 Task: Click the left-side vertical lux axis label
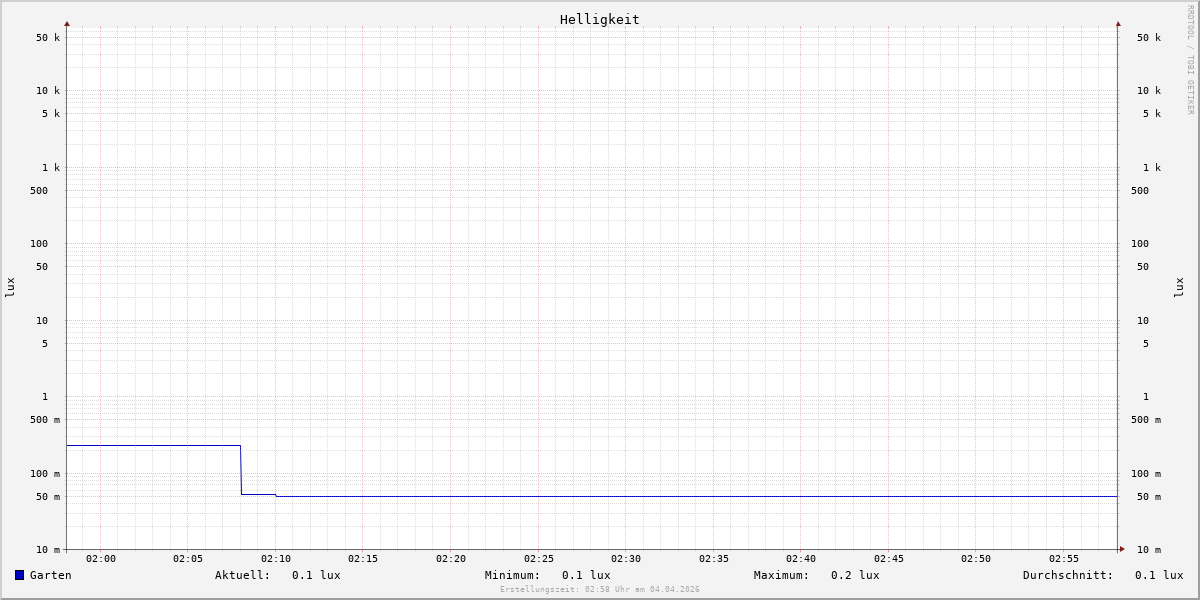coord(10,287)
